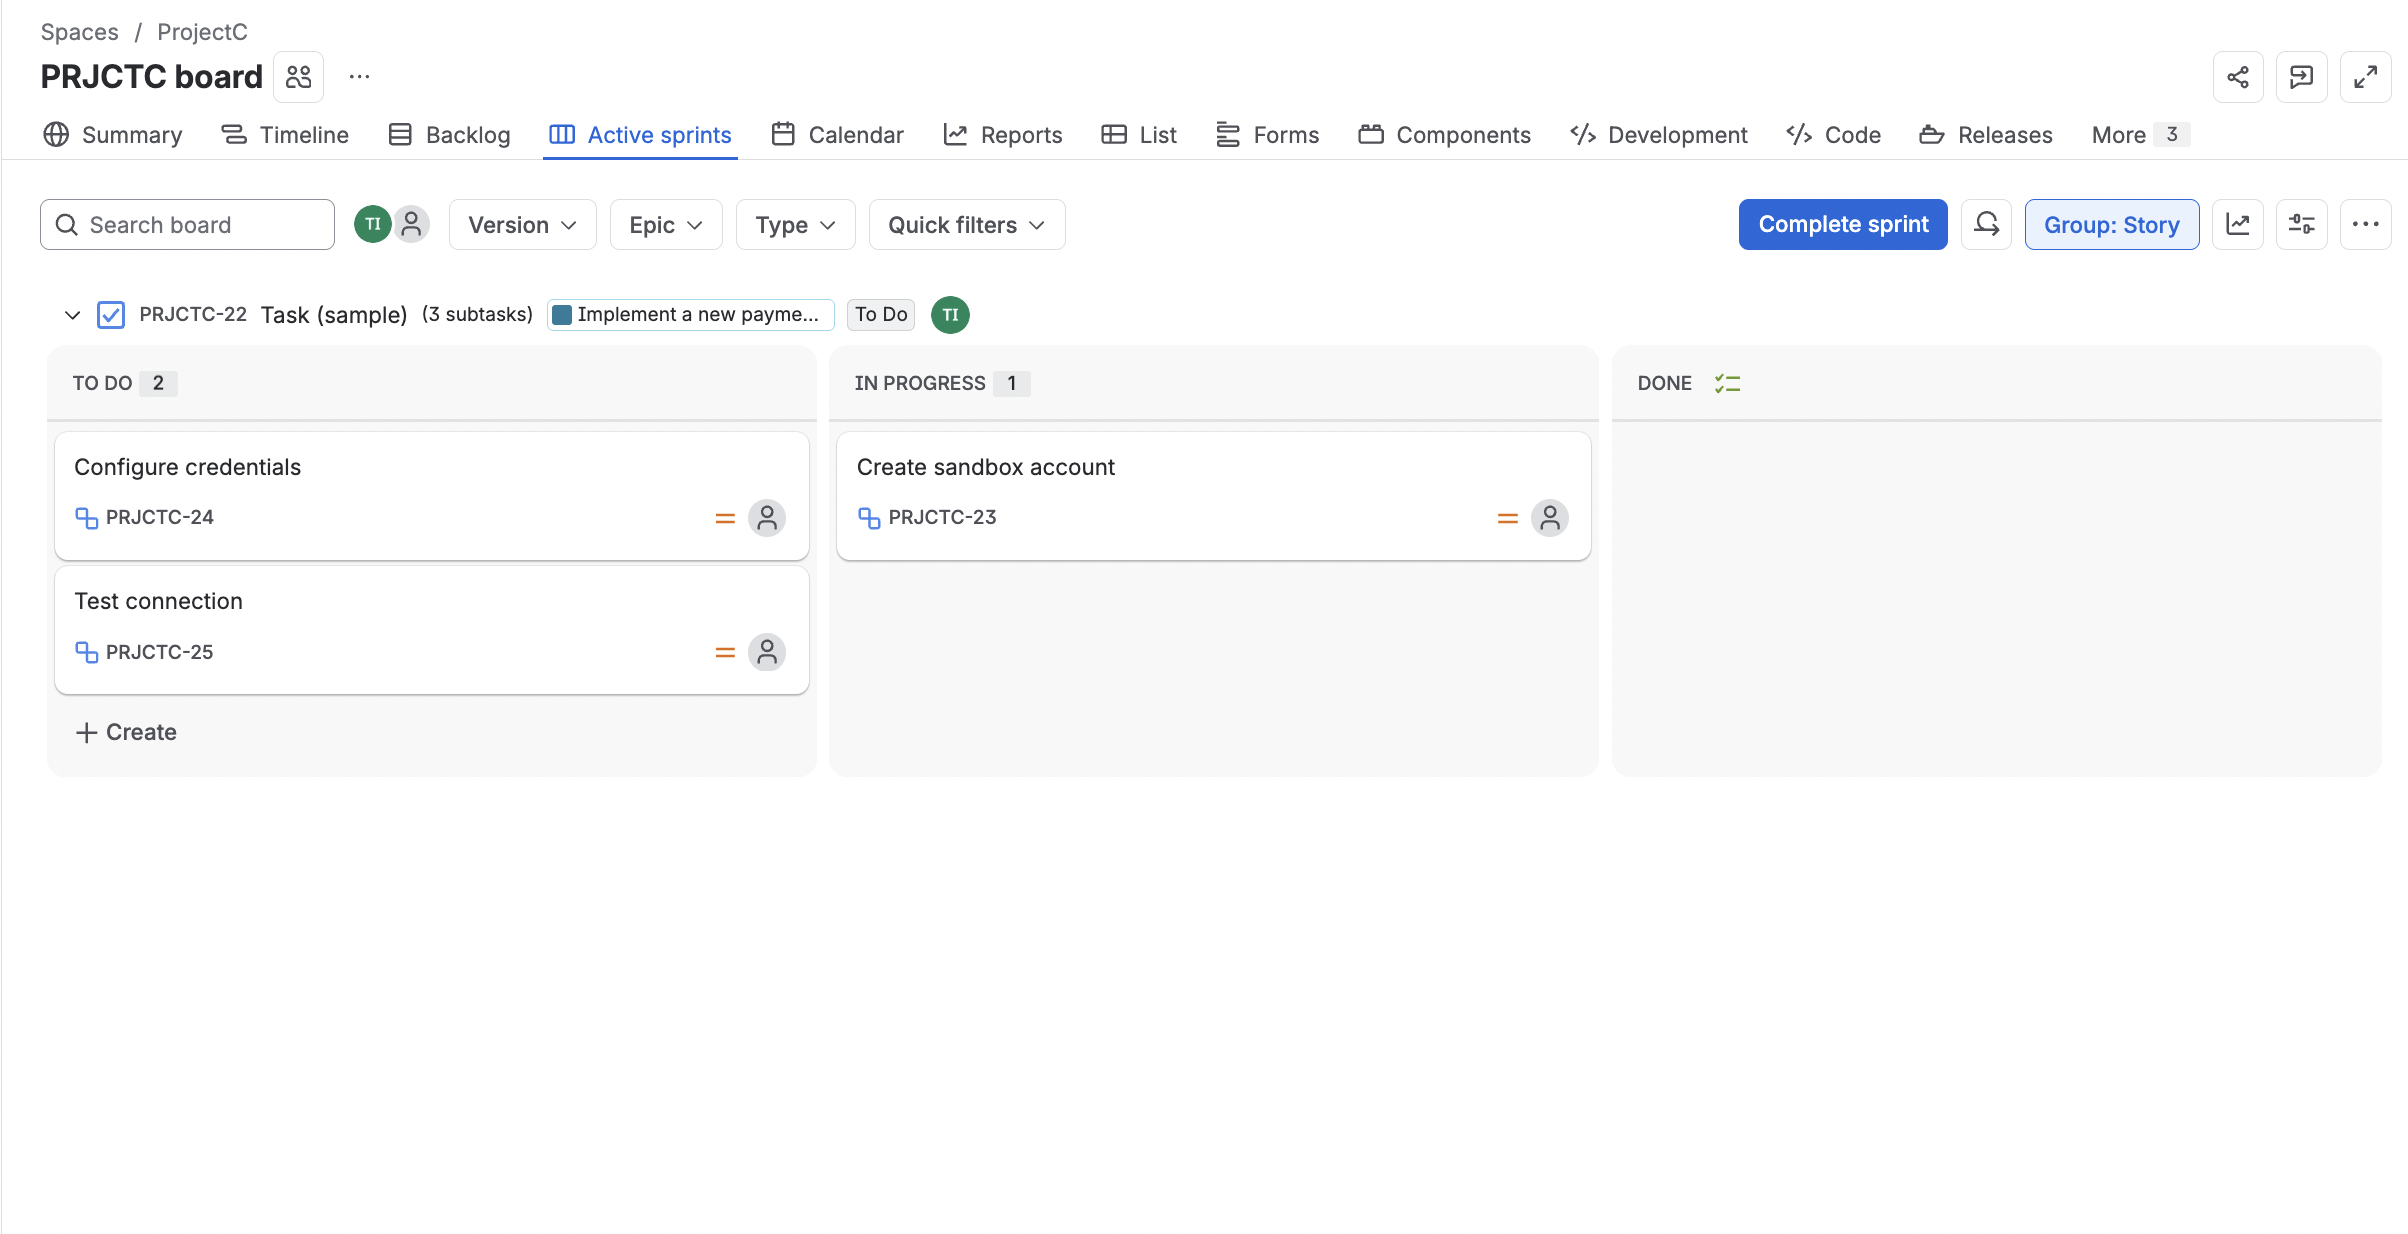Open the Quick filters dropdown

(x=967, y=224)
